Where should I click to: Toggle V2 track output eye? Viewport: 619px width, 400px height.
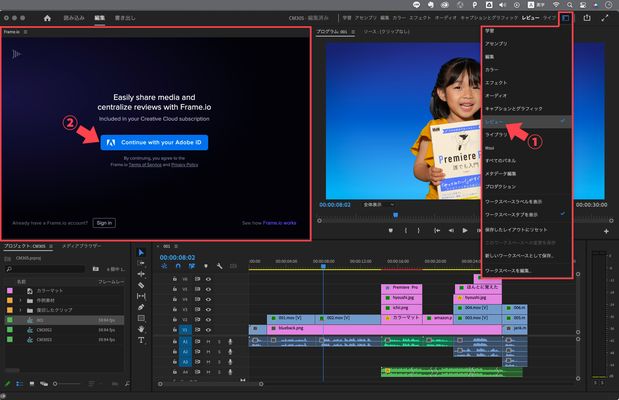208,319
